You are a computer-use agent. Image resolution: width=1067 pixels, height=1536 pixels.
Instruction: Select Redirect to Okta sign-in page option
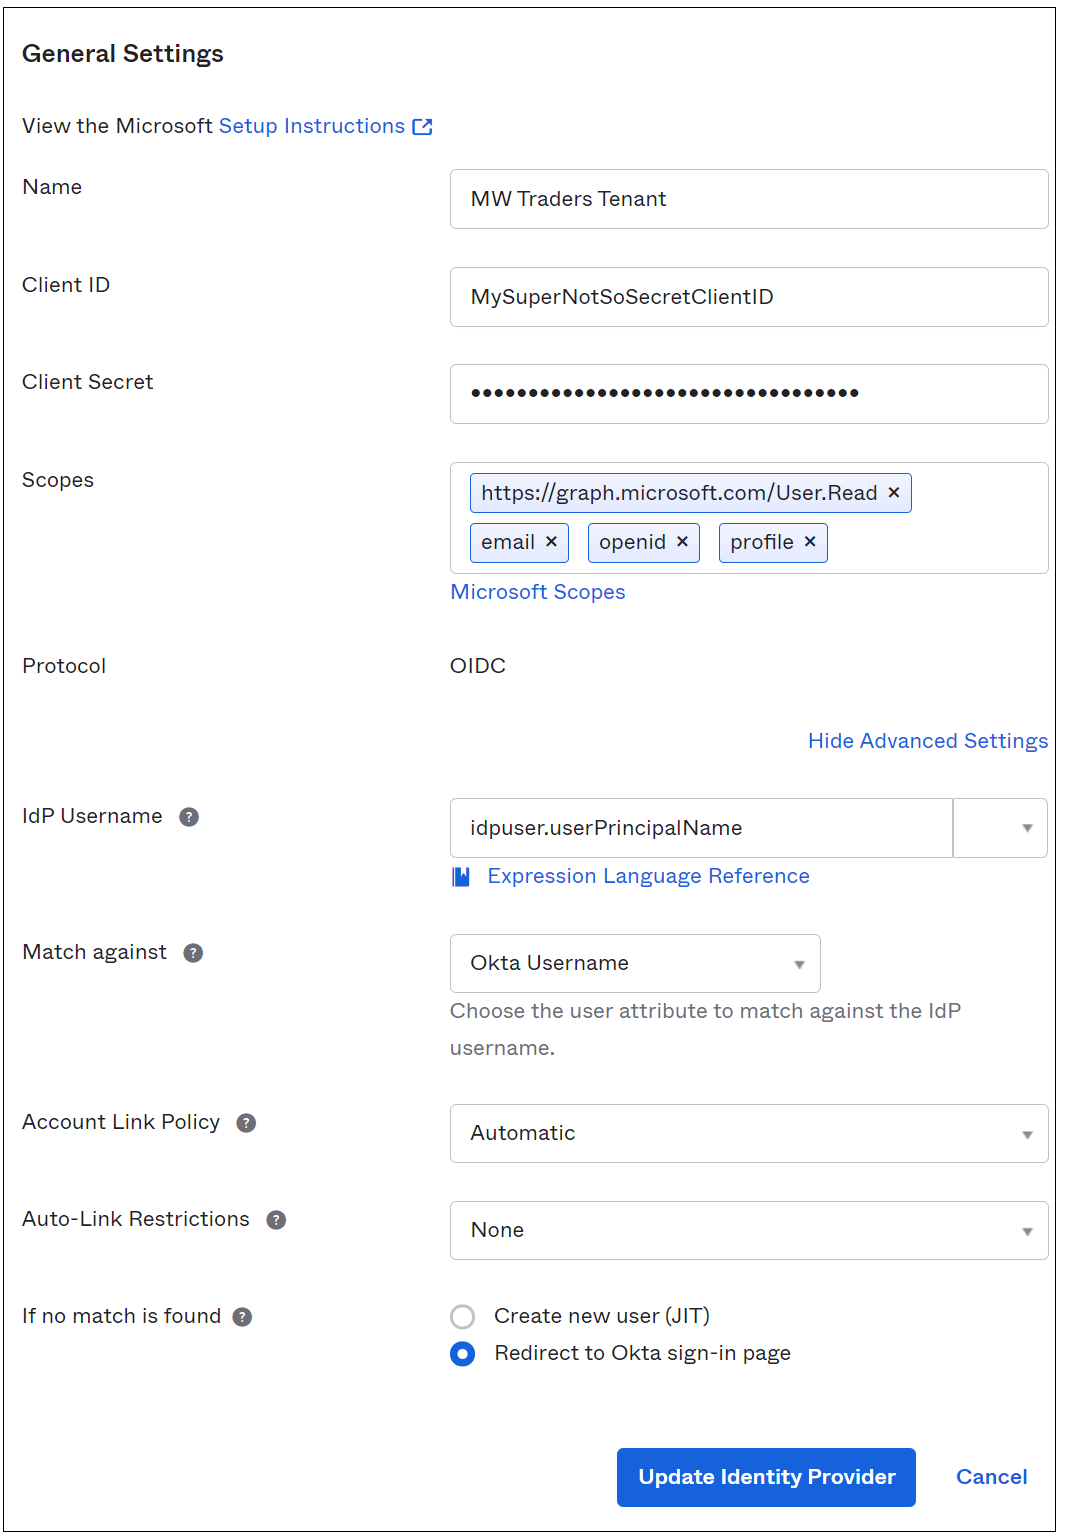tap(462, 1354)
